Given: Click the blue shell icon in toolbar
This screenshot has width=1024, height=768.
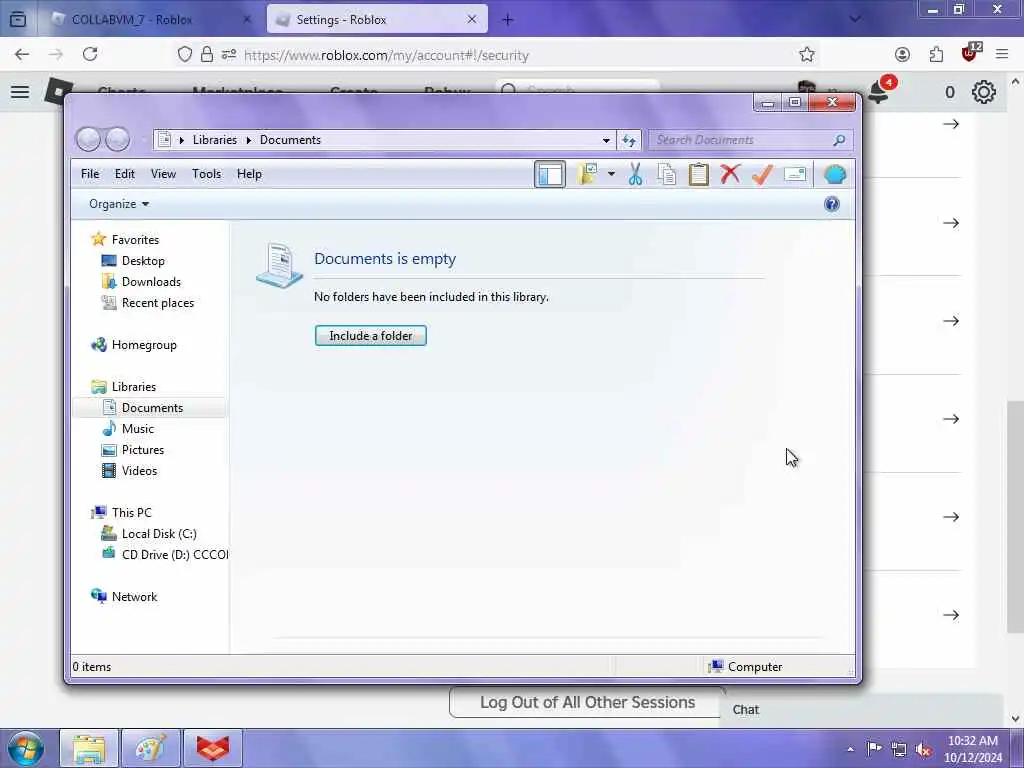Looking at the screenshot, I should click(x=835, y=174).
